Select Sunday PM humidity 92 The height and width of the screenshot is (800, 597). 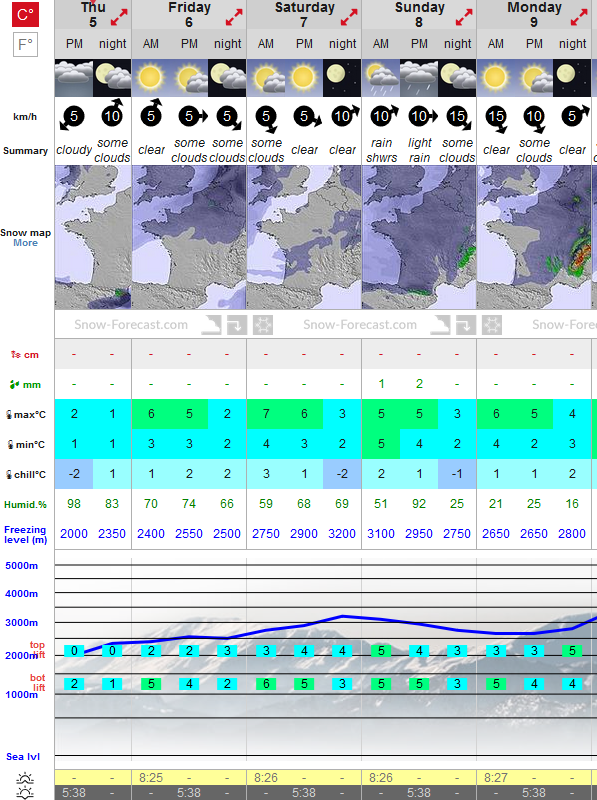coord(419,504)
